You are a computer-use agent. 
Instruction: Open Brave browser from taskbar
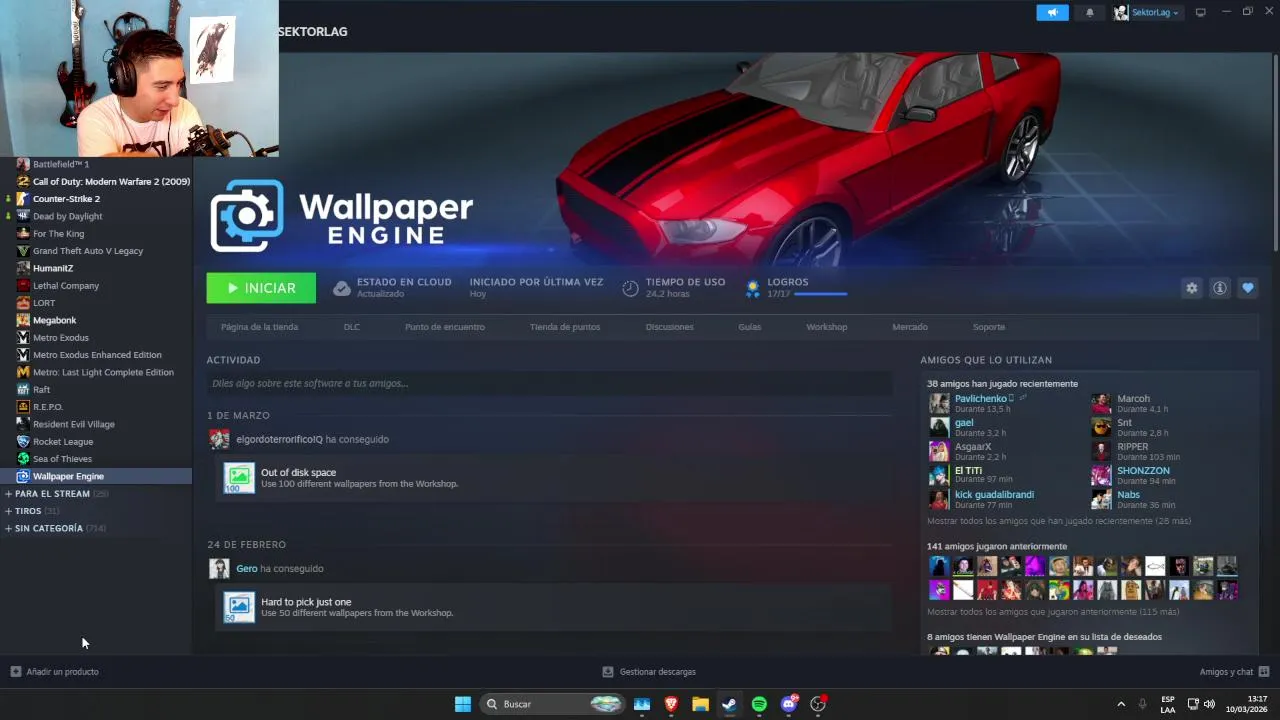(671, 704)
